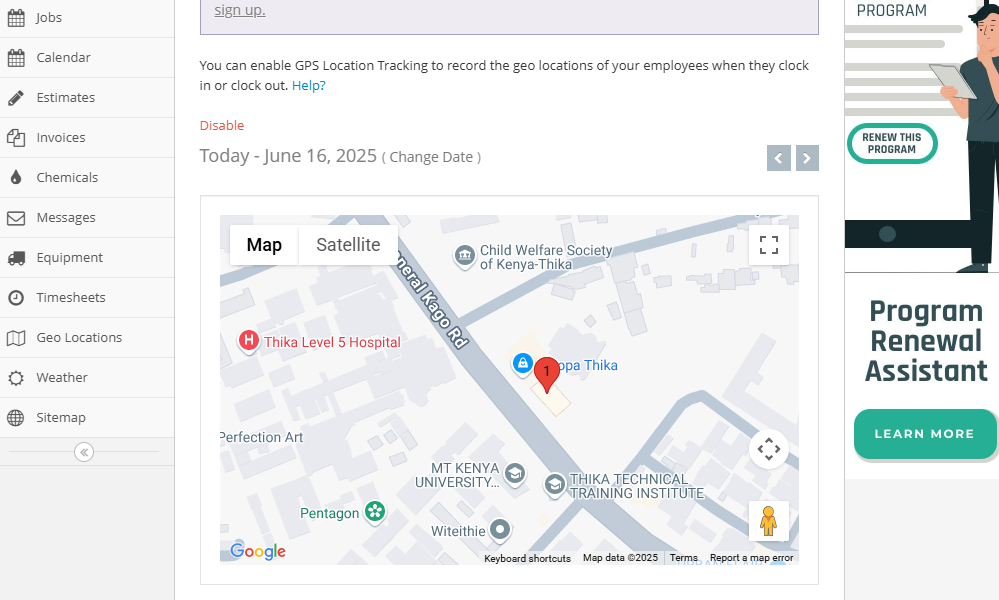The image size is (999, 600).
Task: Open the Help? link
Action: [308, 85]
